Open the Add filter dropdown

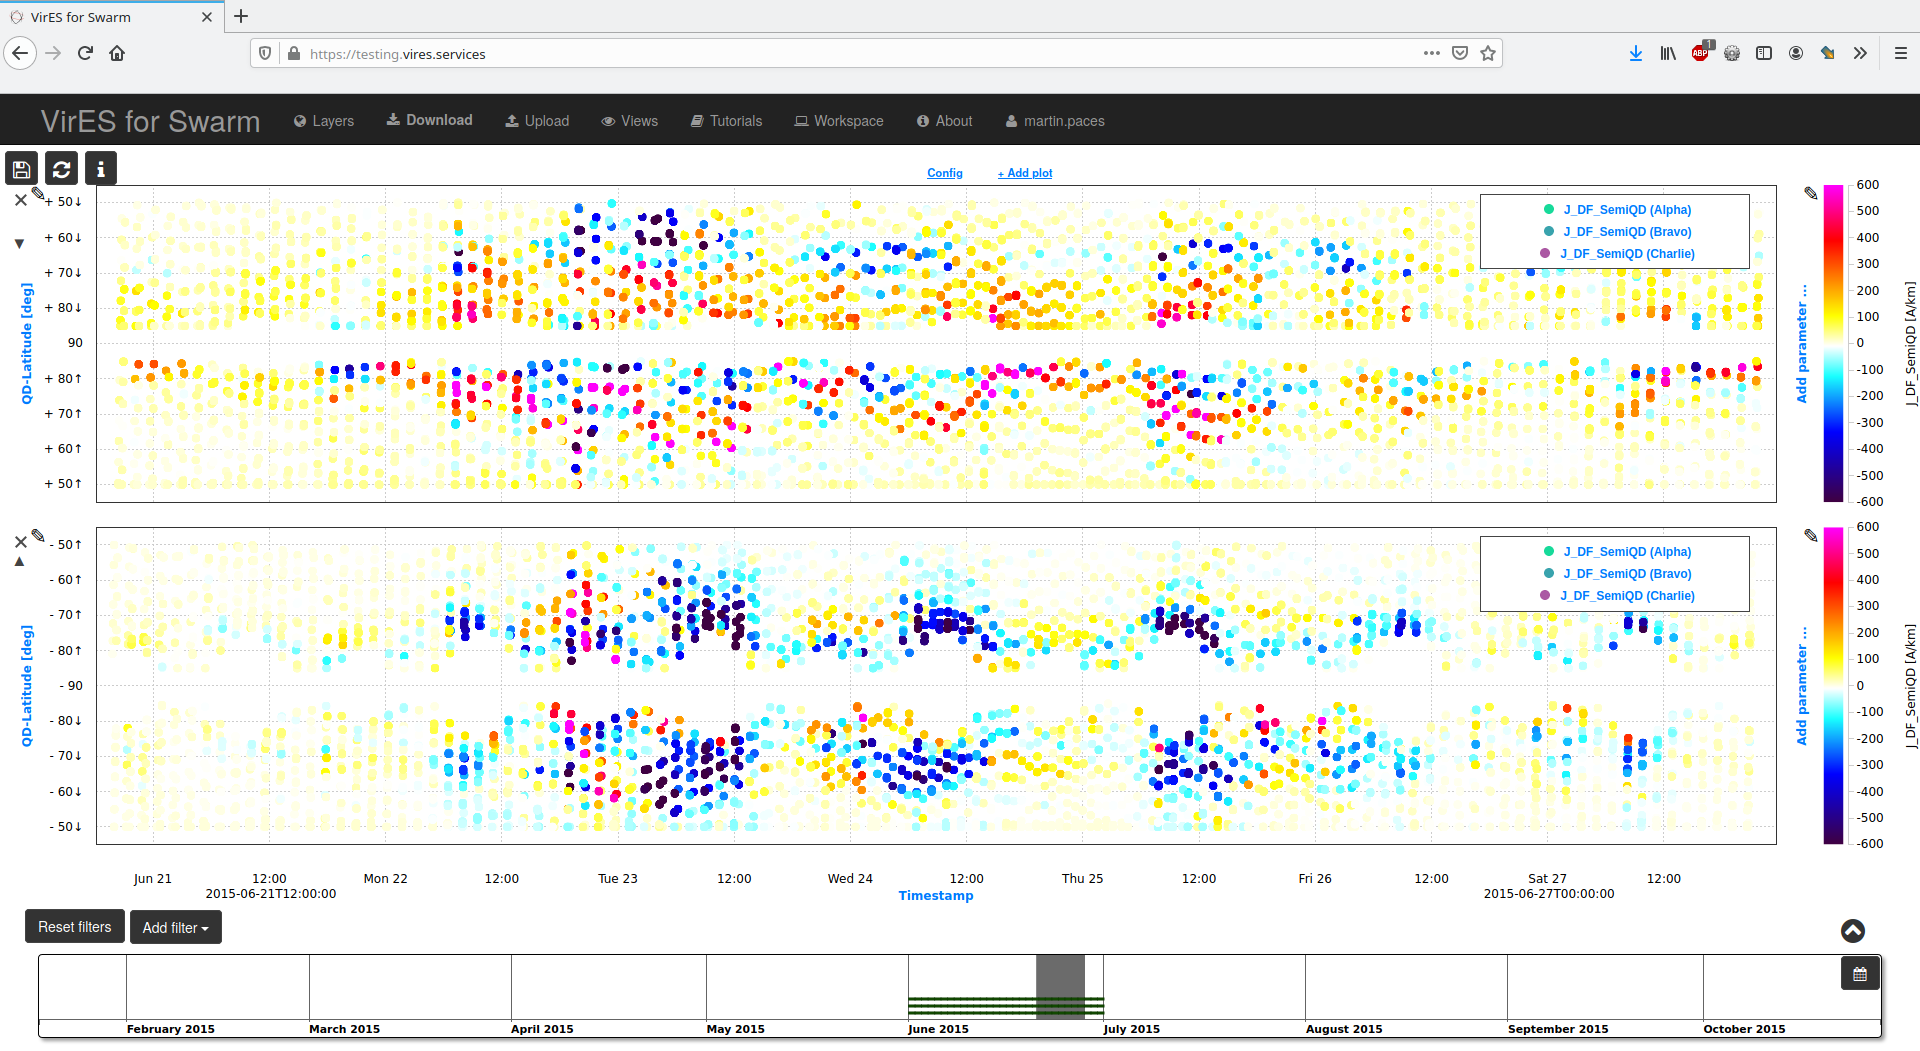pos(175,927)
